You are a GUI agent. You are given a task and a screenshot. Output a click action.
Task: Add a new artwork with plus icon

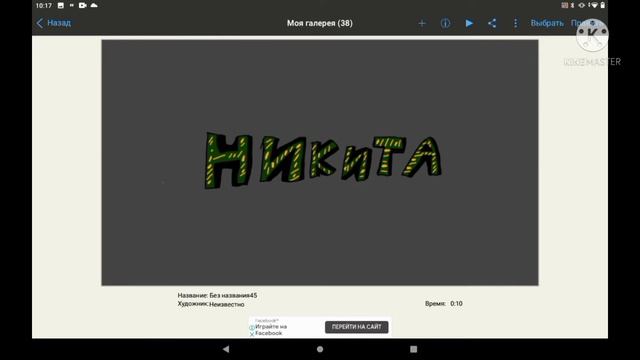point(422,23)
